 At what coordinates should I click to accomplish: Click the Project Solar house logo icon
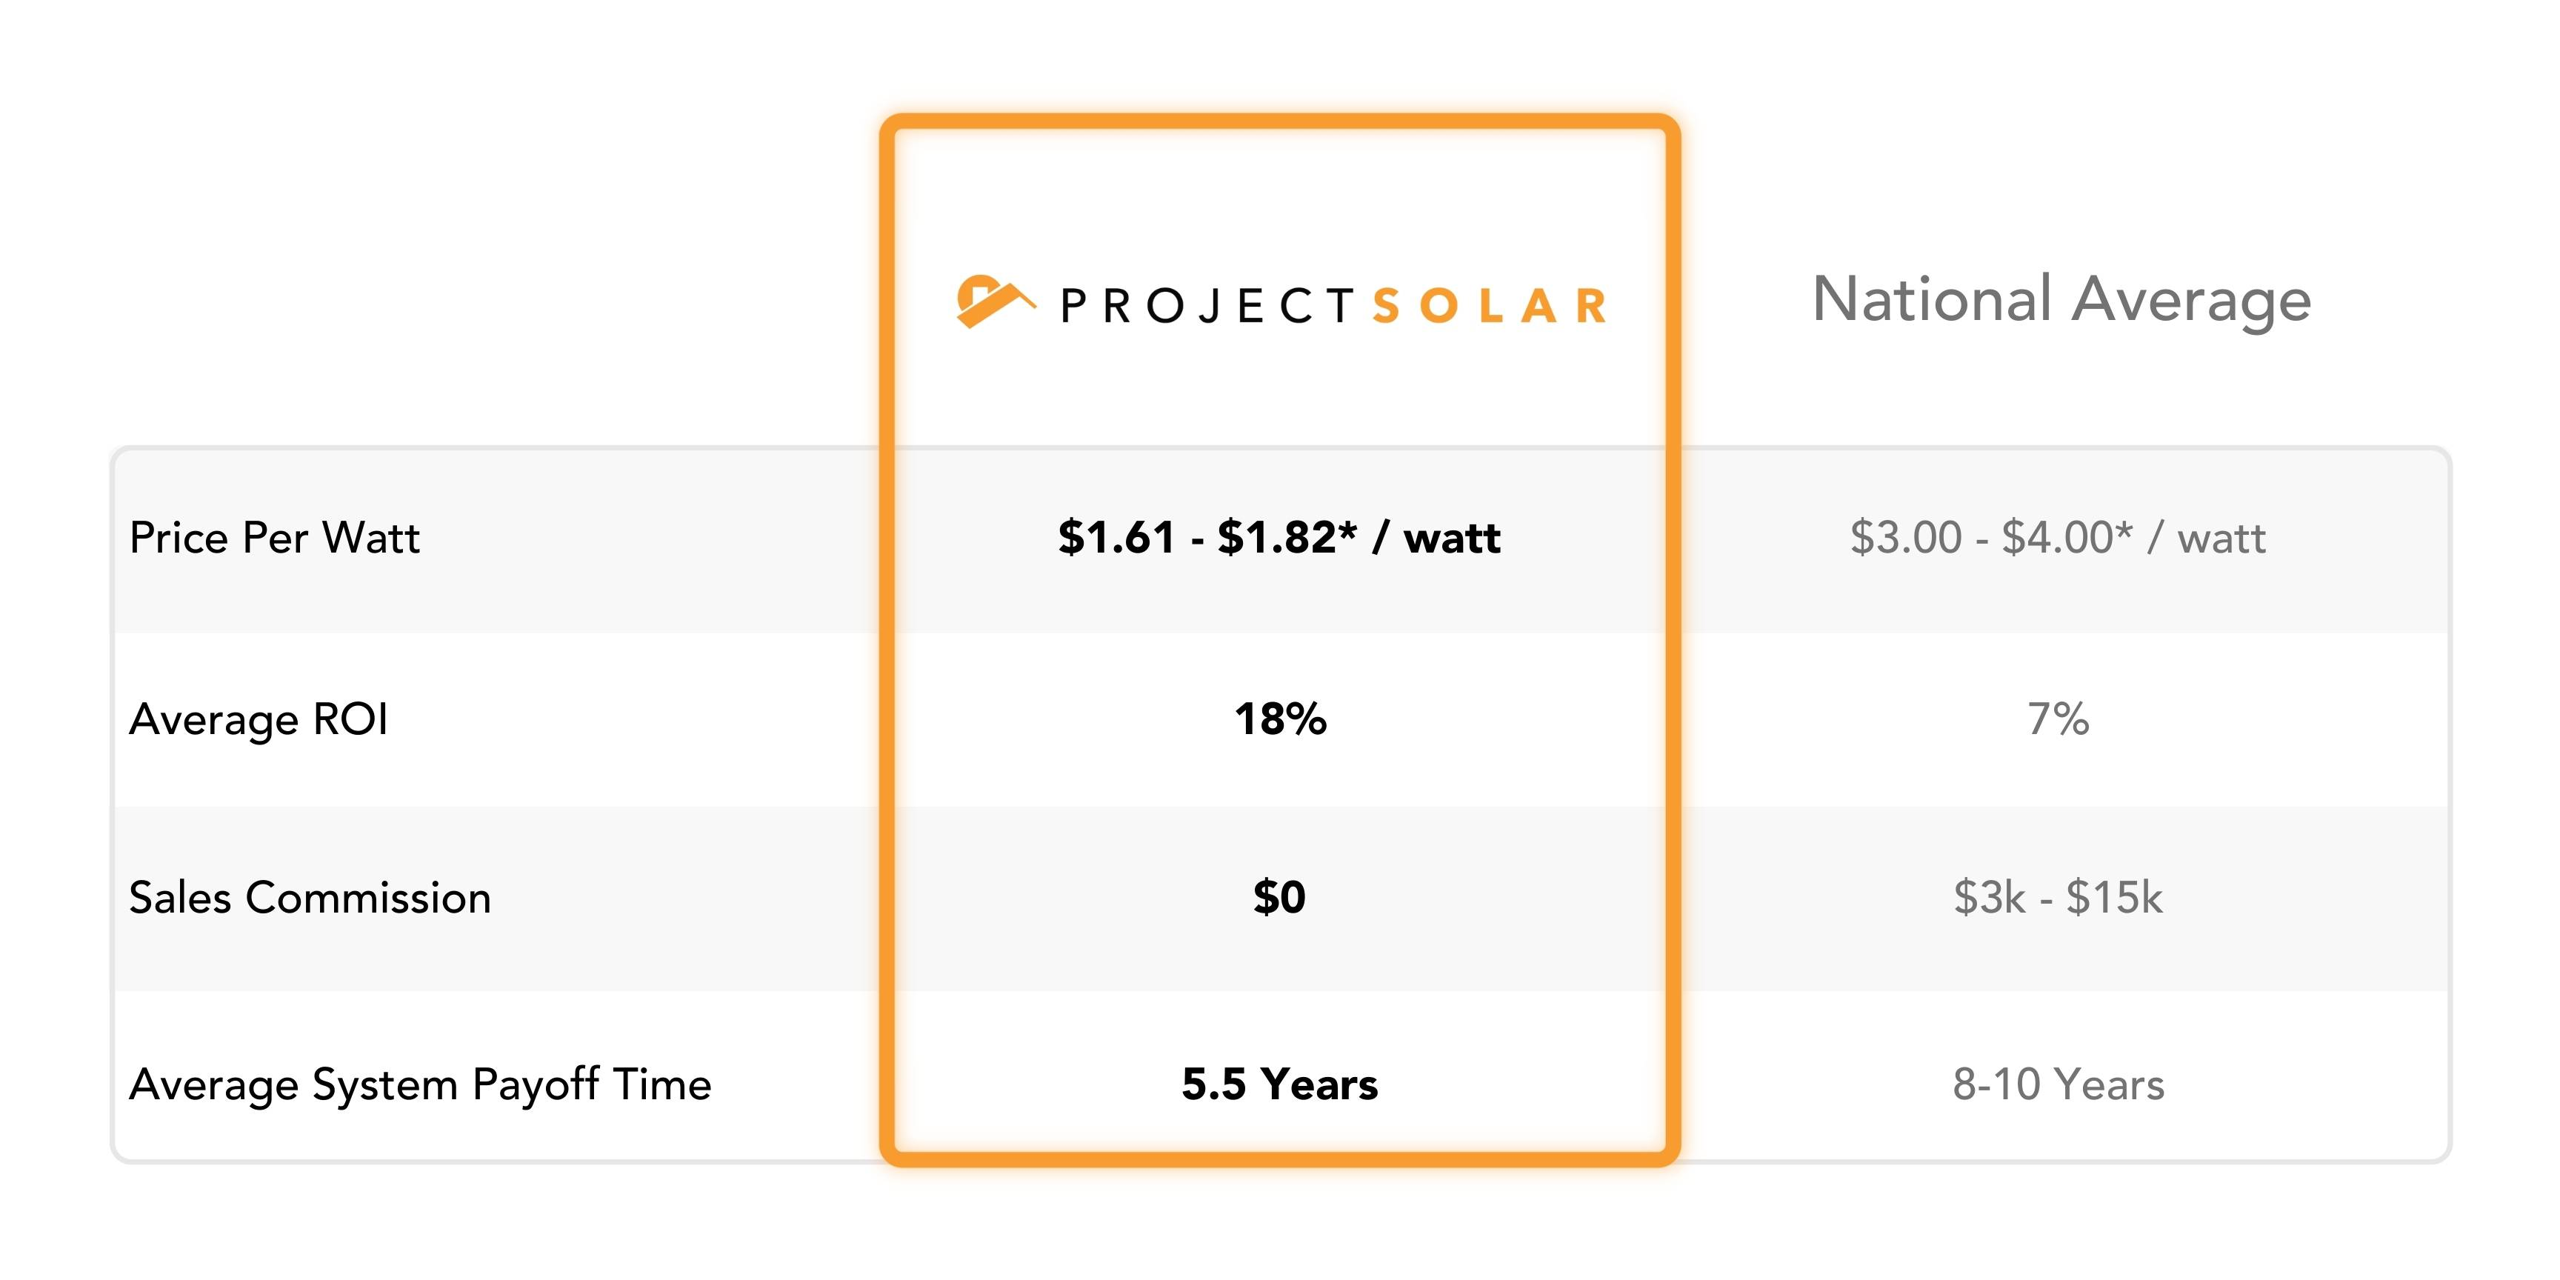[995, 301]
